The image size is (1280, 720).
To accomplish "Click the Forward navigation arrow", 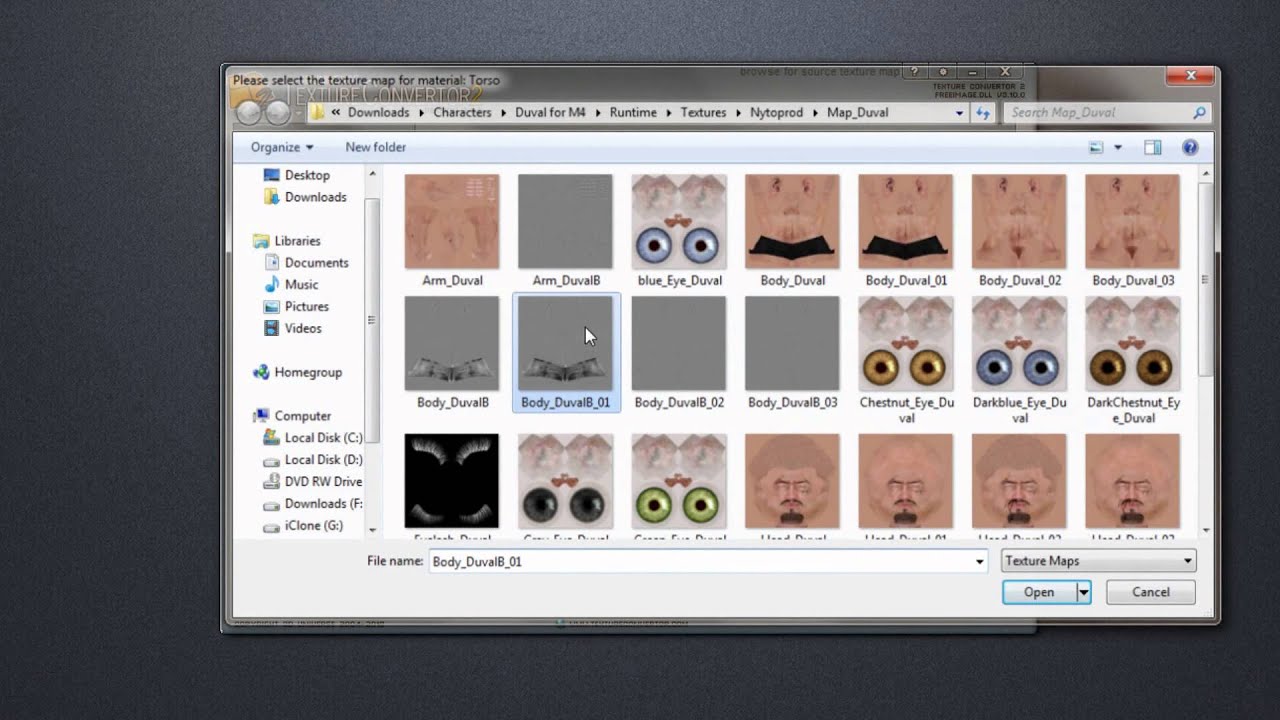I will [x=277, y=113].
